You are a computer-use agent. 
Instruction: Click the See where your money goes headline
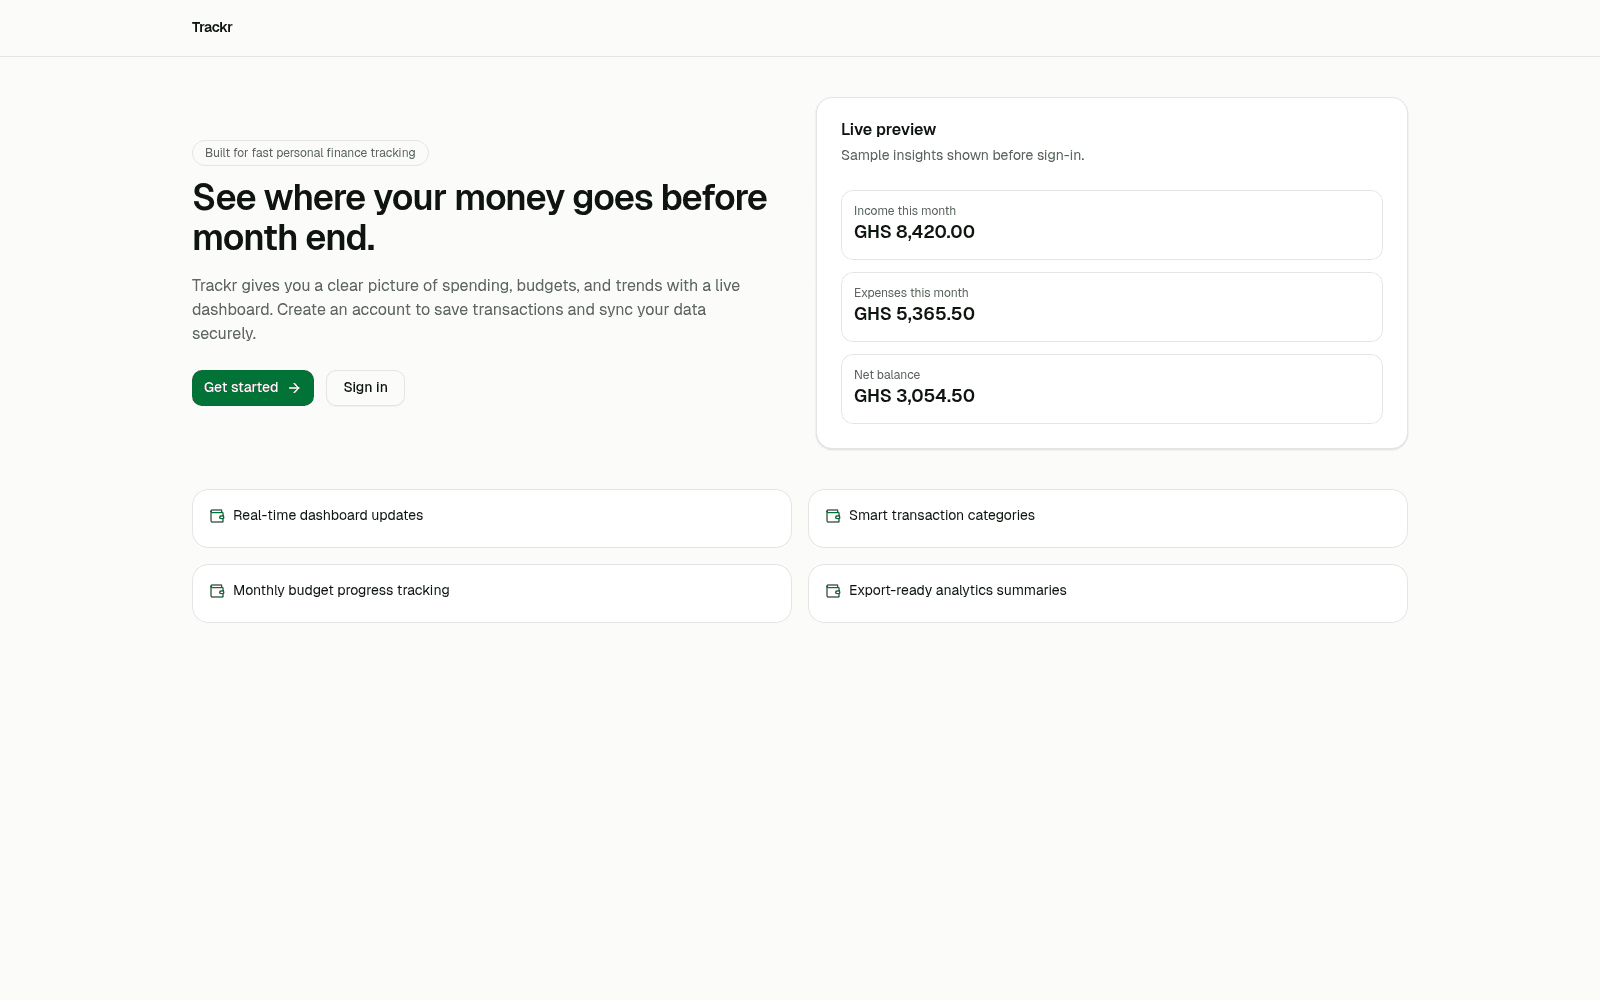(480, 218)
